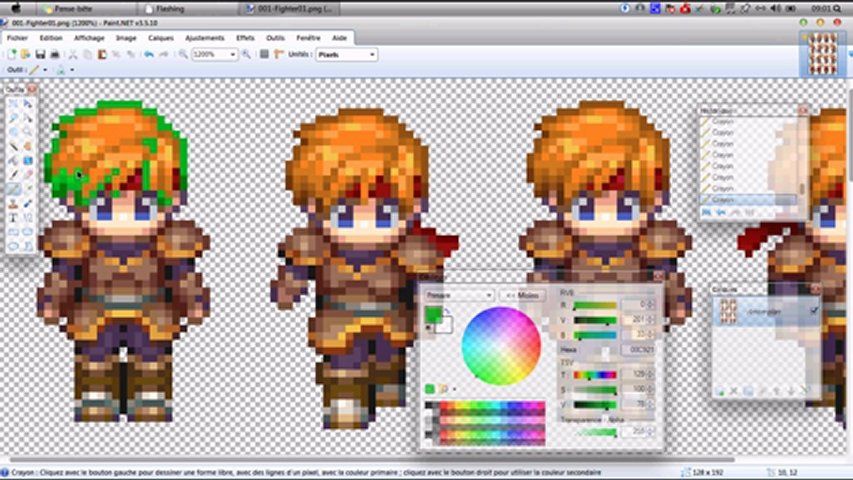
Task: Open the Edition menu
Action: tap(51, 38)
